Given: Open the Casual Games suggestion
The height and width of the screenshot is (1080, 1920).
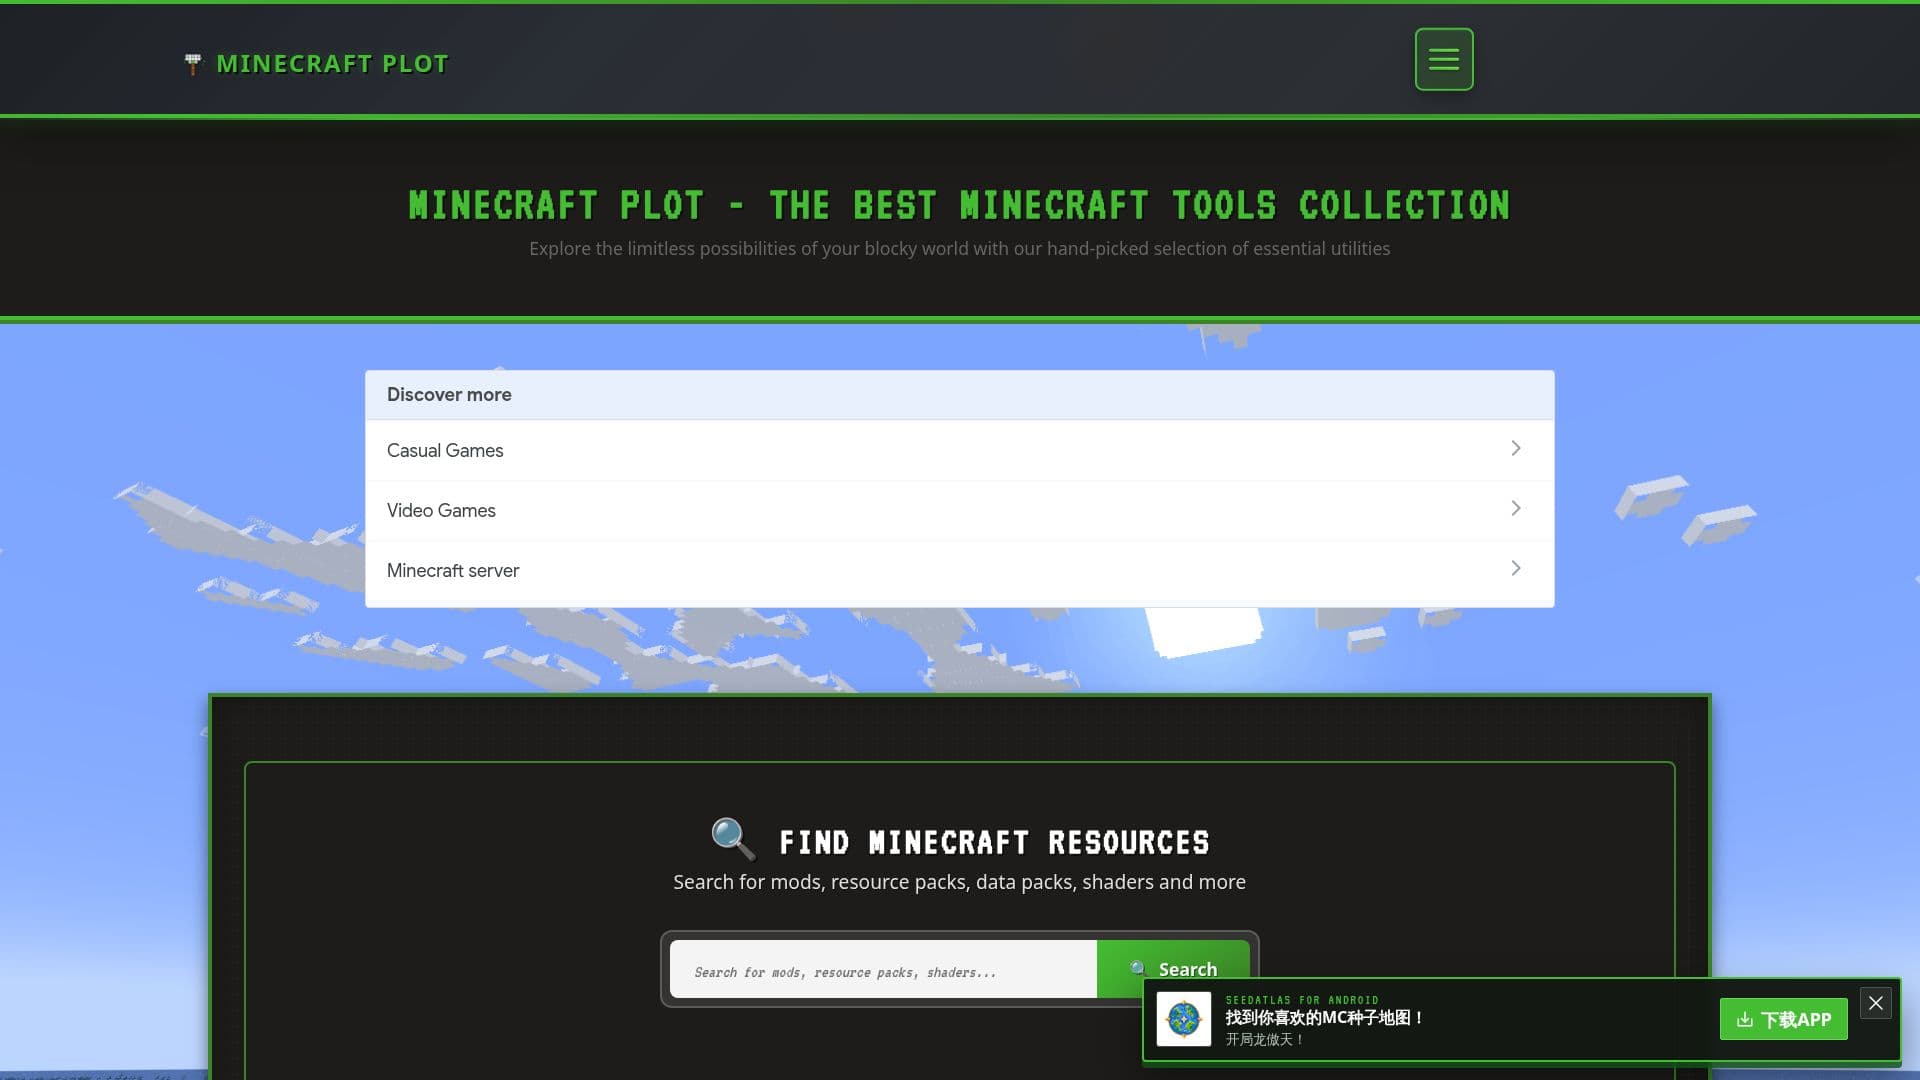Looking at the screenshot, I should coord(959,450).
